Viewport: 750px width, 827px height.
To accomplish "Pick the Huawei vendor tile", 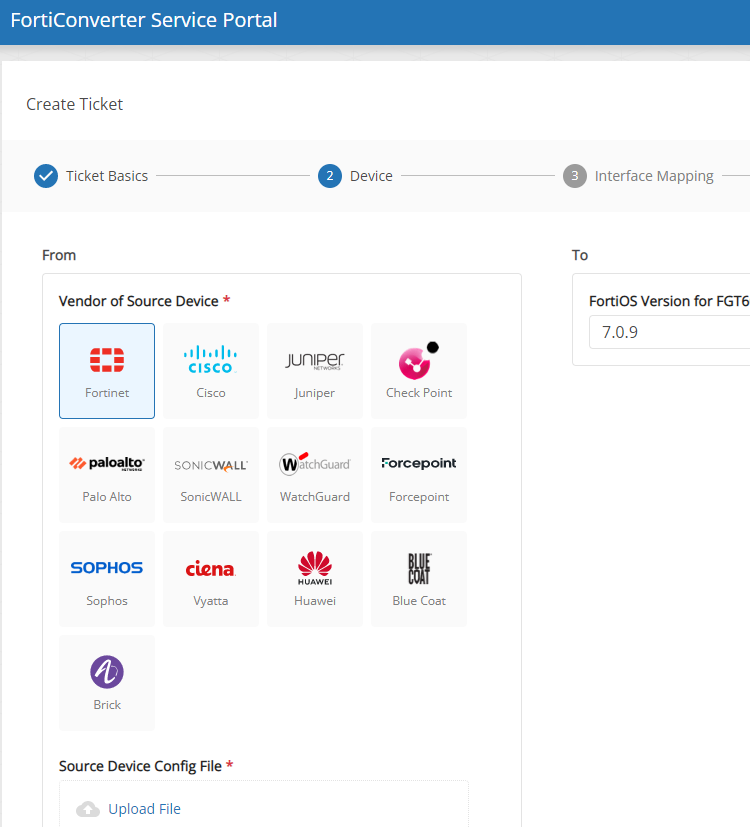I will tap(315, 579).
